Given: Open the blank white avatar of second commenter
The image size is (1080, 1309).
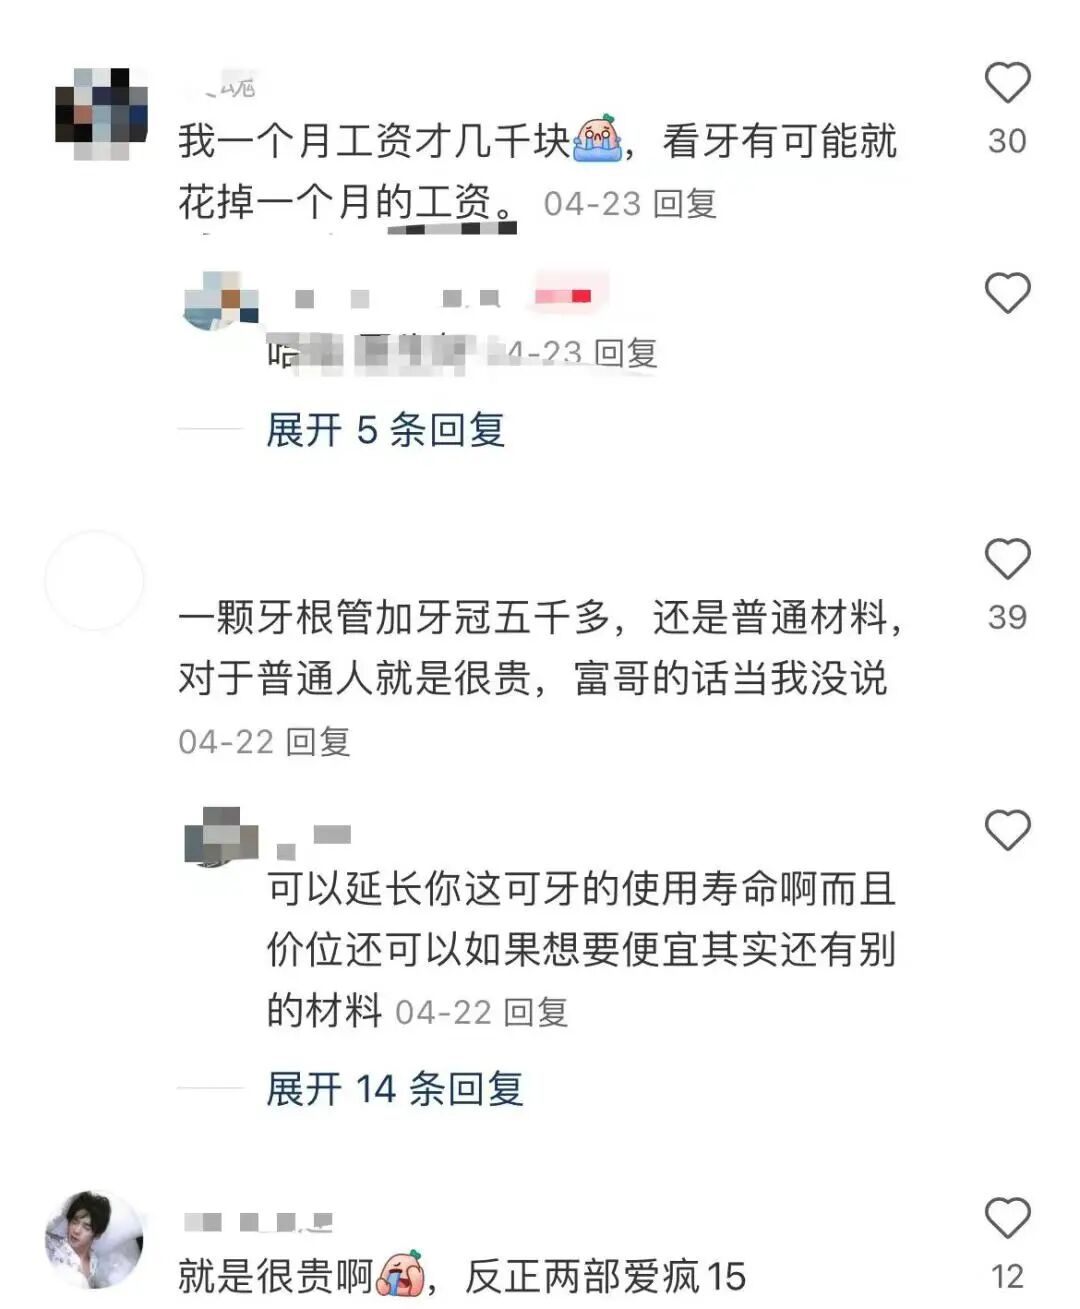Looking at the screenshot, I should 94,580.
